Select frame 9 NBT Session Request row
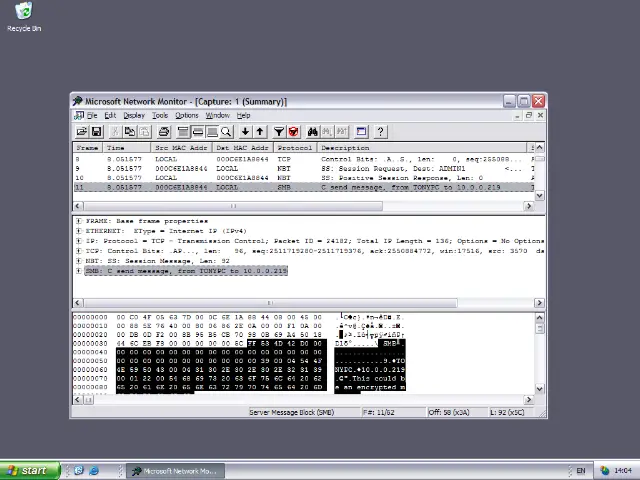640x480 pixels. [x=304, y=169]
